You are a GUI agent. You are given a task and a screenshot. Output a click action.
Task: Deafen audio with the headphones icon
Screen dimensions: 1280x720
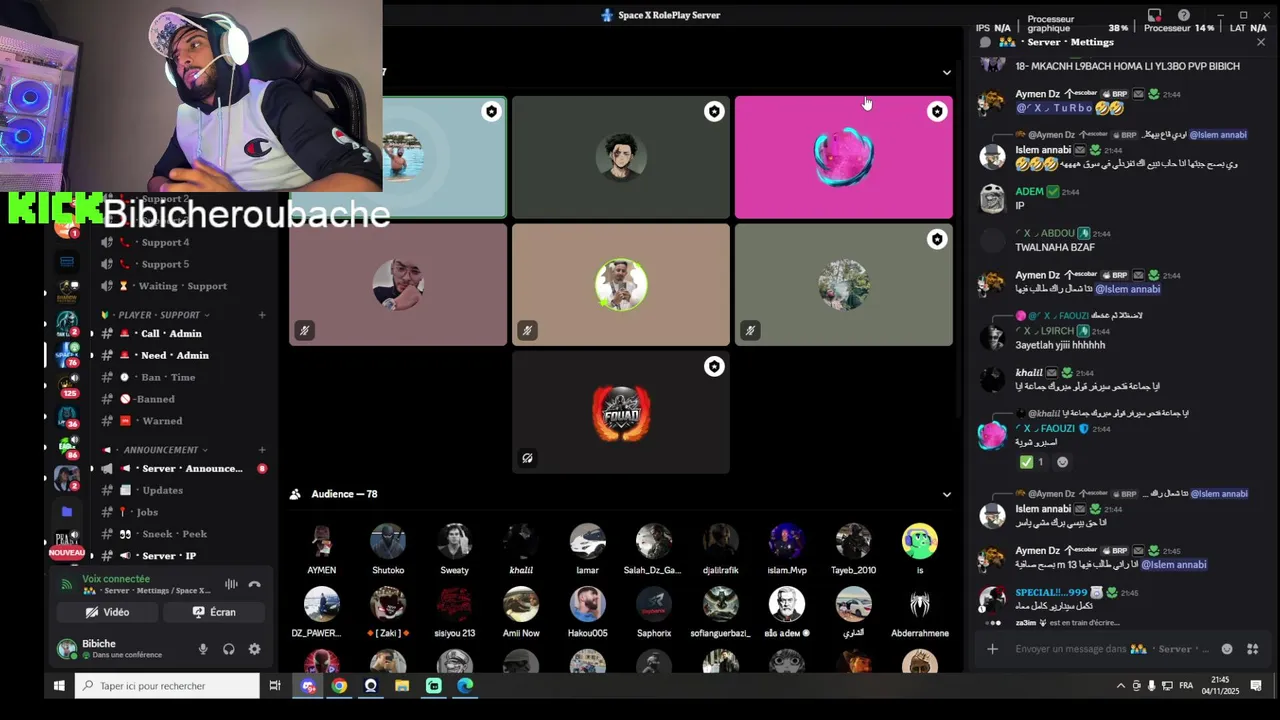tap(229, 649)
